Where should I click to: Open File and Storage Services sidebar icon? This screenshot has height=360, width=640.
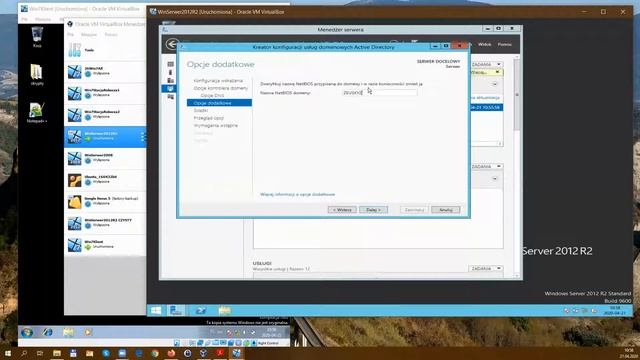[x=171, y=97]
